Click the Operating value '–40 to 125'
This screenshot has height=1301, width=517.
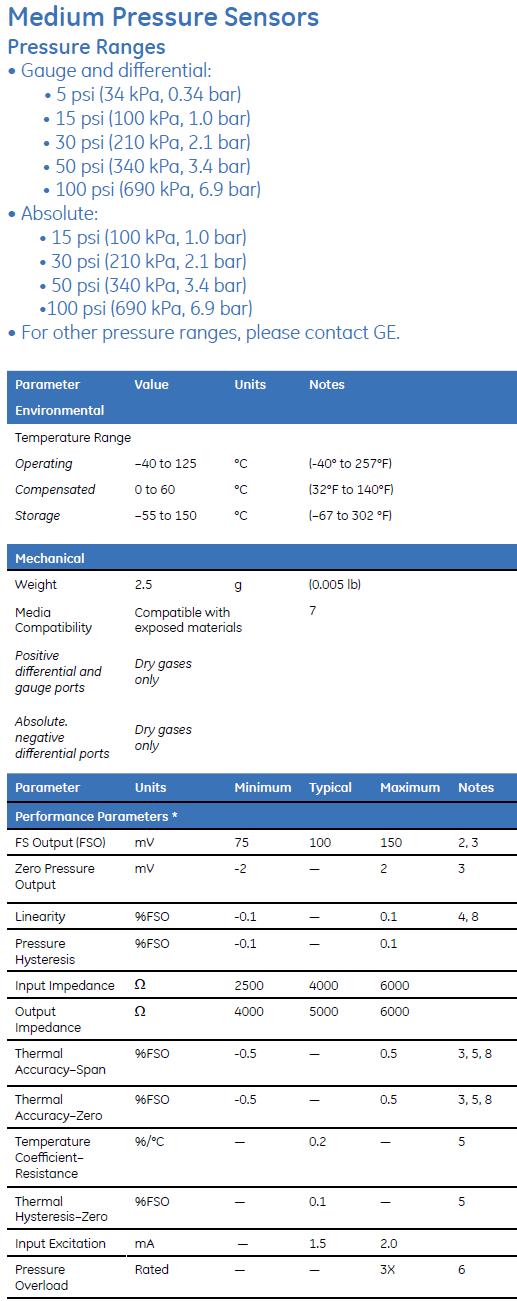pyautogui.click(x=165, y=463)
